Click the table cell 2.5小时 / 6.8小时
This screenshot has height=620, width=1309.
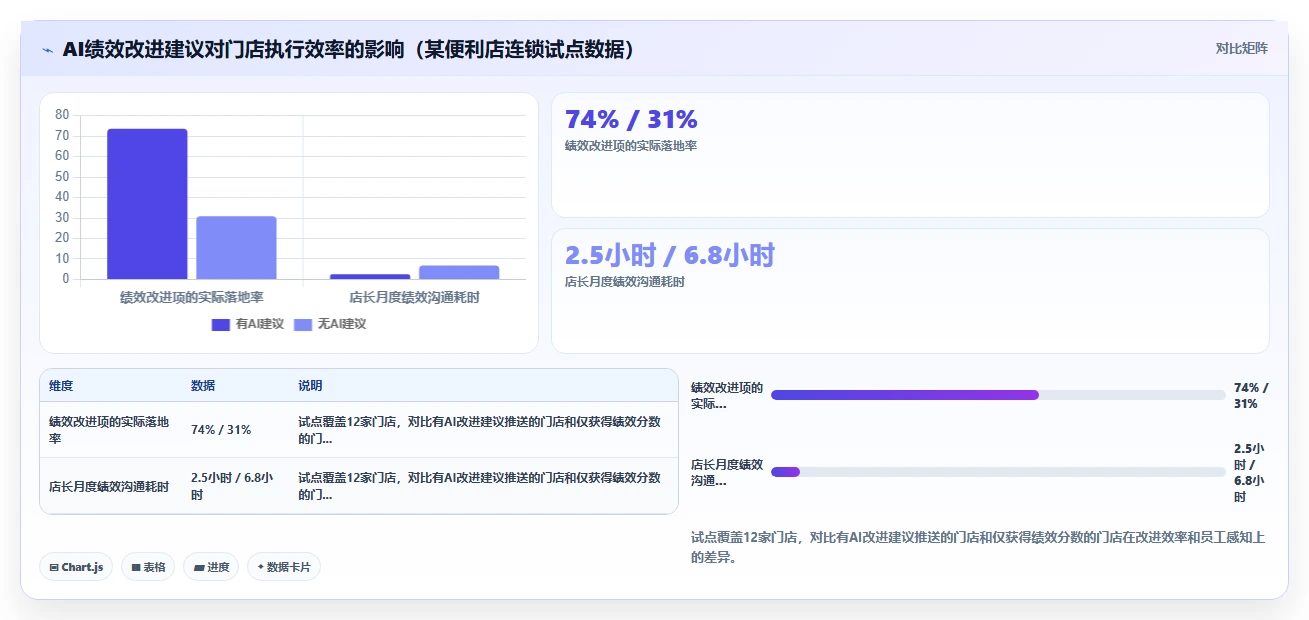tap(233, 487)
